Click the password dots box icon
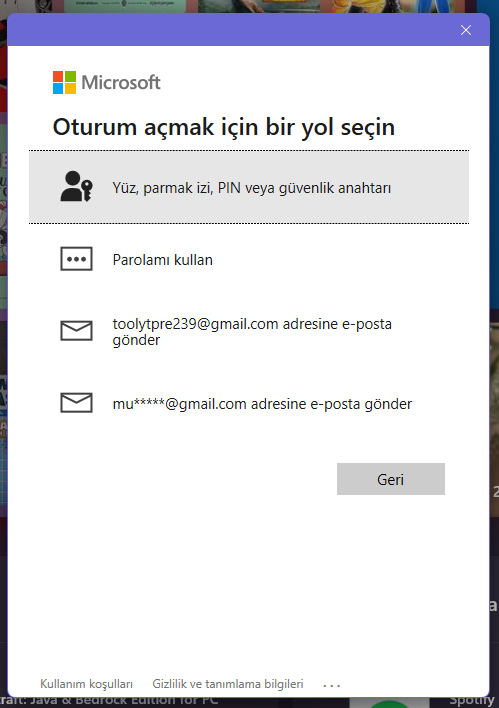The height and width of the screenshot is (708, 499). [76, 259]
